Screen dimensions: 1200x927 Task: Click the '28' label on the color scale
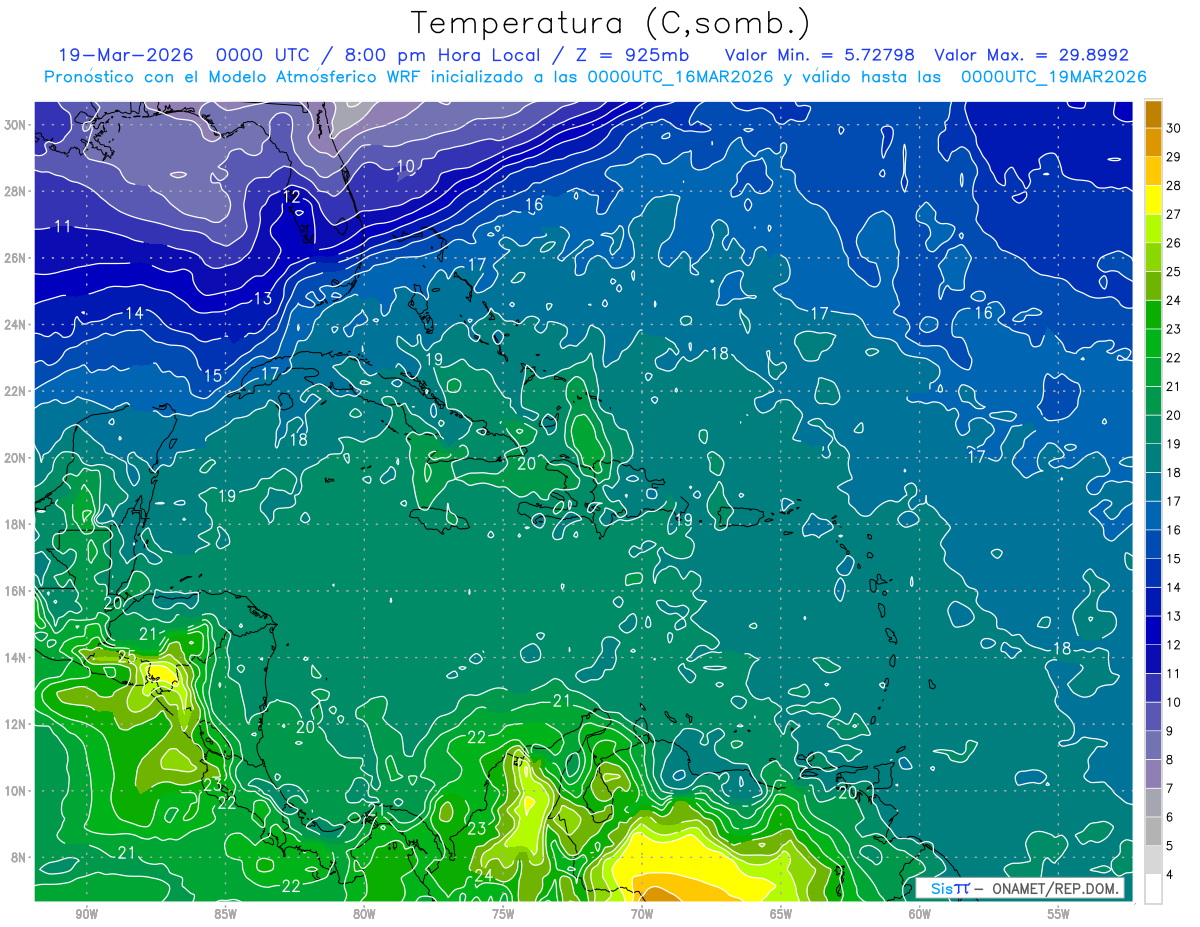pyautogui.click(x=1173, y=185)
